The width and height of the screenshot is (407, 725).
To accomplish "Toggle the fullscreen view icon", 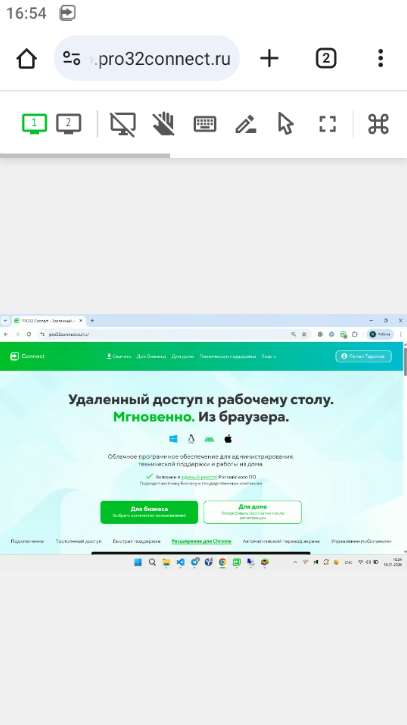I will coord(327,124).
